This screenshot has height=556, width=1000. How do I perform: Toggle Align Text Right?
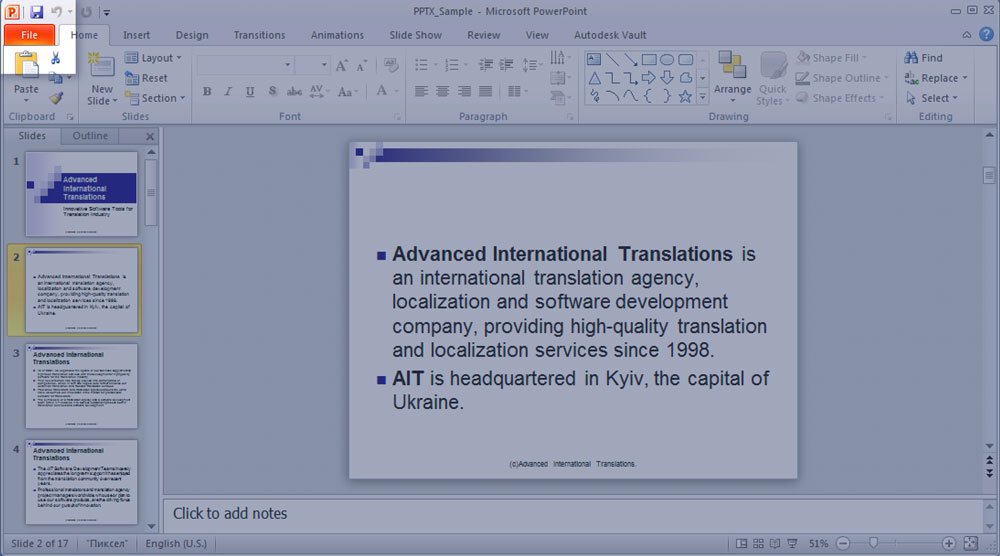click(464, 91)
